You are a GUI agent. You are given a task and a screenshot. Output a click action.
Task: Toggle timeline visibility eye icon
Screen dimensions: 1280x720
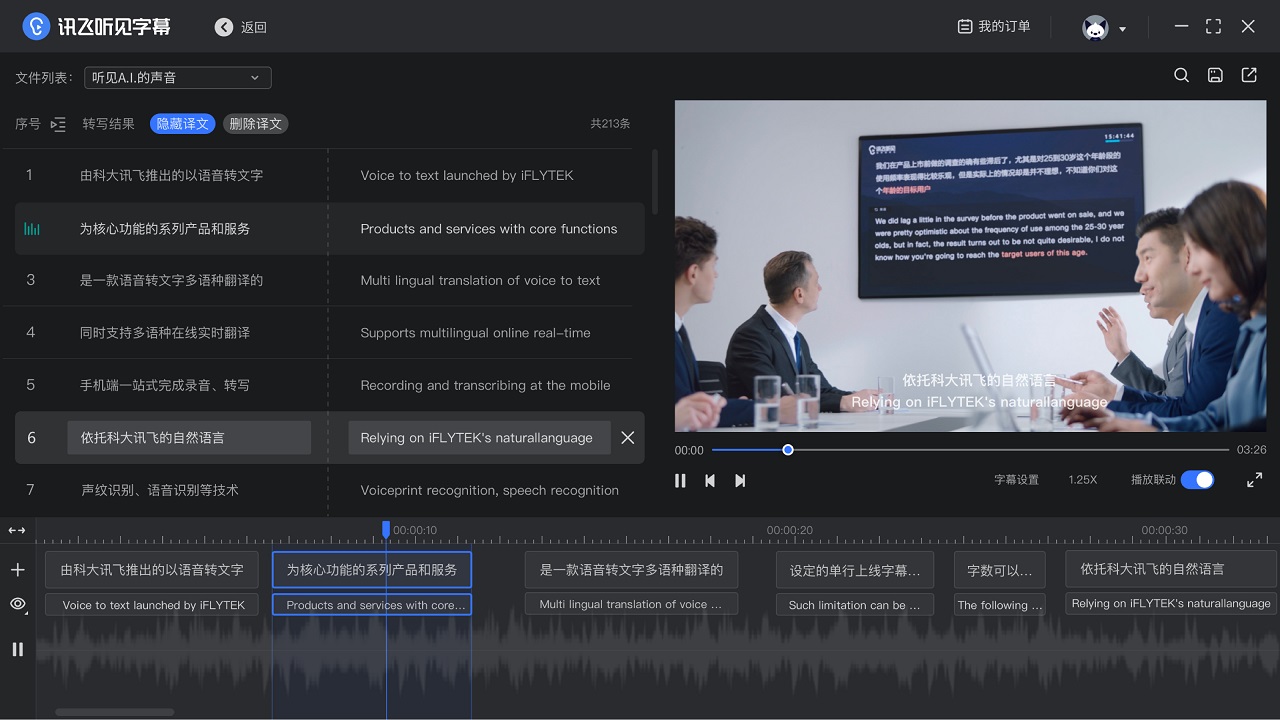[17, 604]
